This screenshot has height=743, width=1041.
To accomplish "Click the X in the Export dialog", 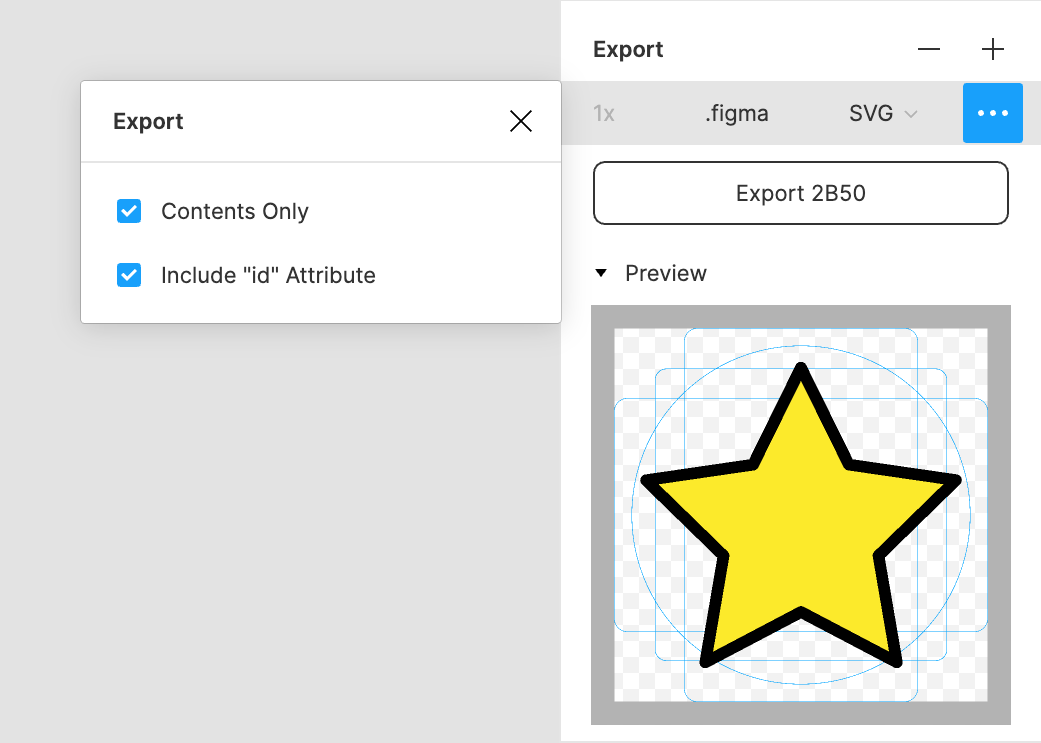I will tap(520, 120).
